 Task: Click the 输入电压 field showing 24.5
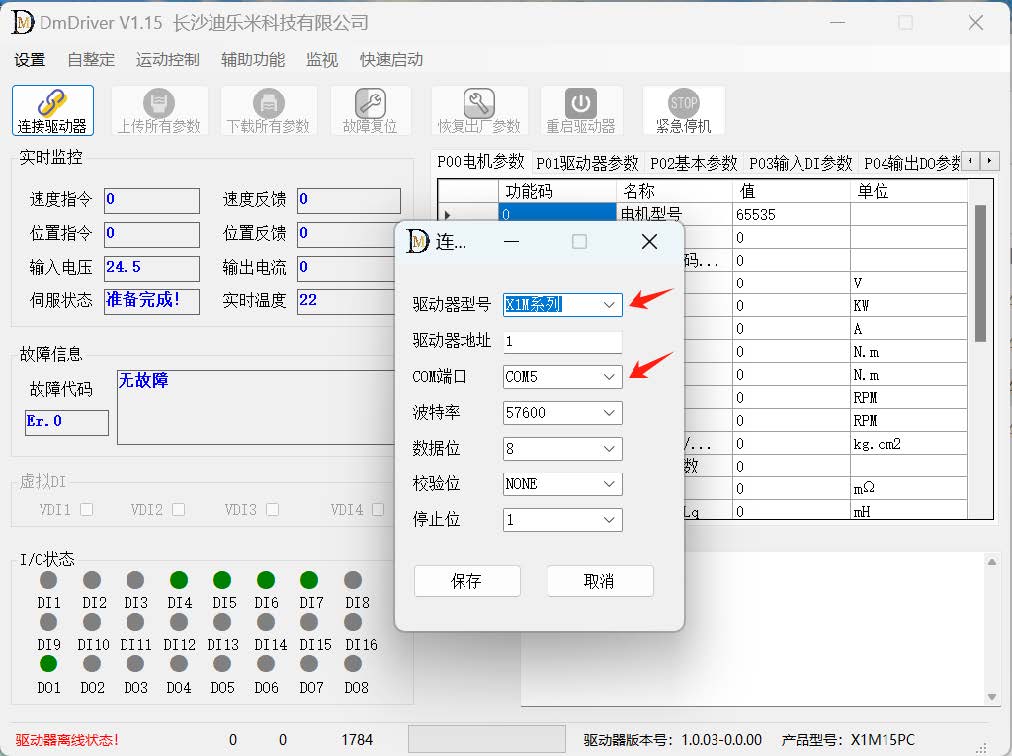click(152, 269)
